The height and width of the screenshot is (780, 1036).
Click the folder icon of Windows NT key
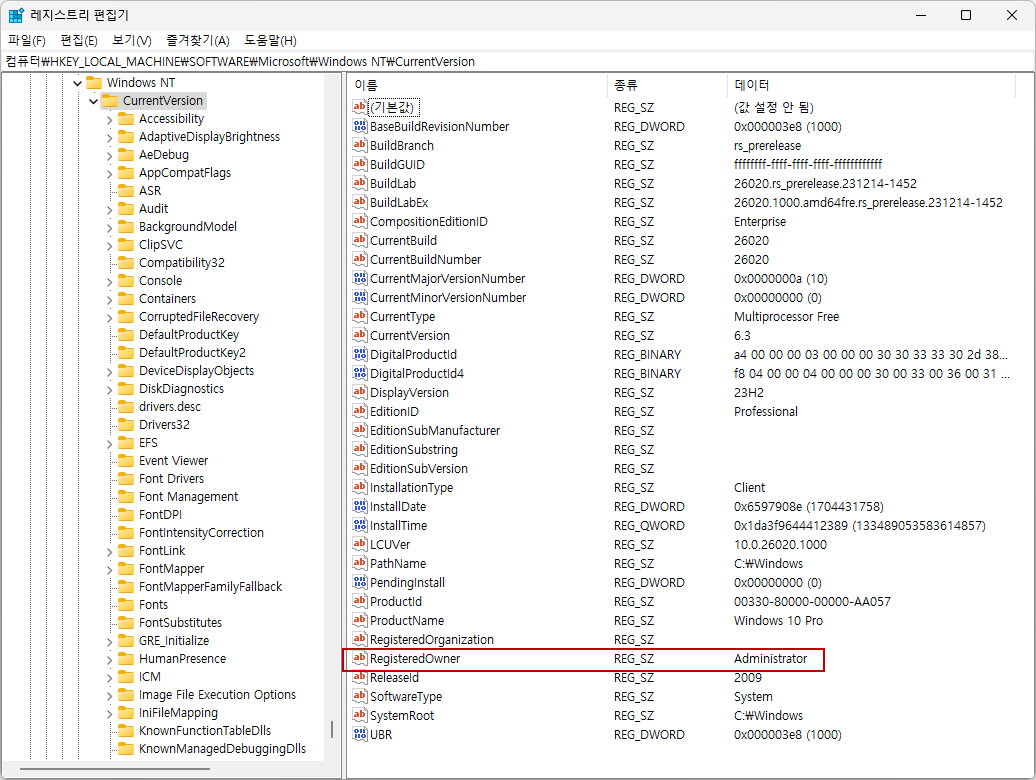[94, 83]
